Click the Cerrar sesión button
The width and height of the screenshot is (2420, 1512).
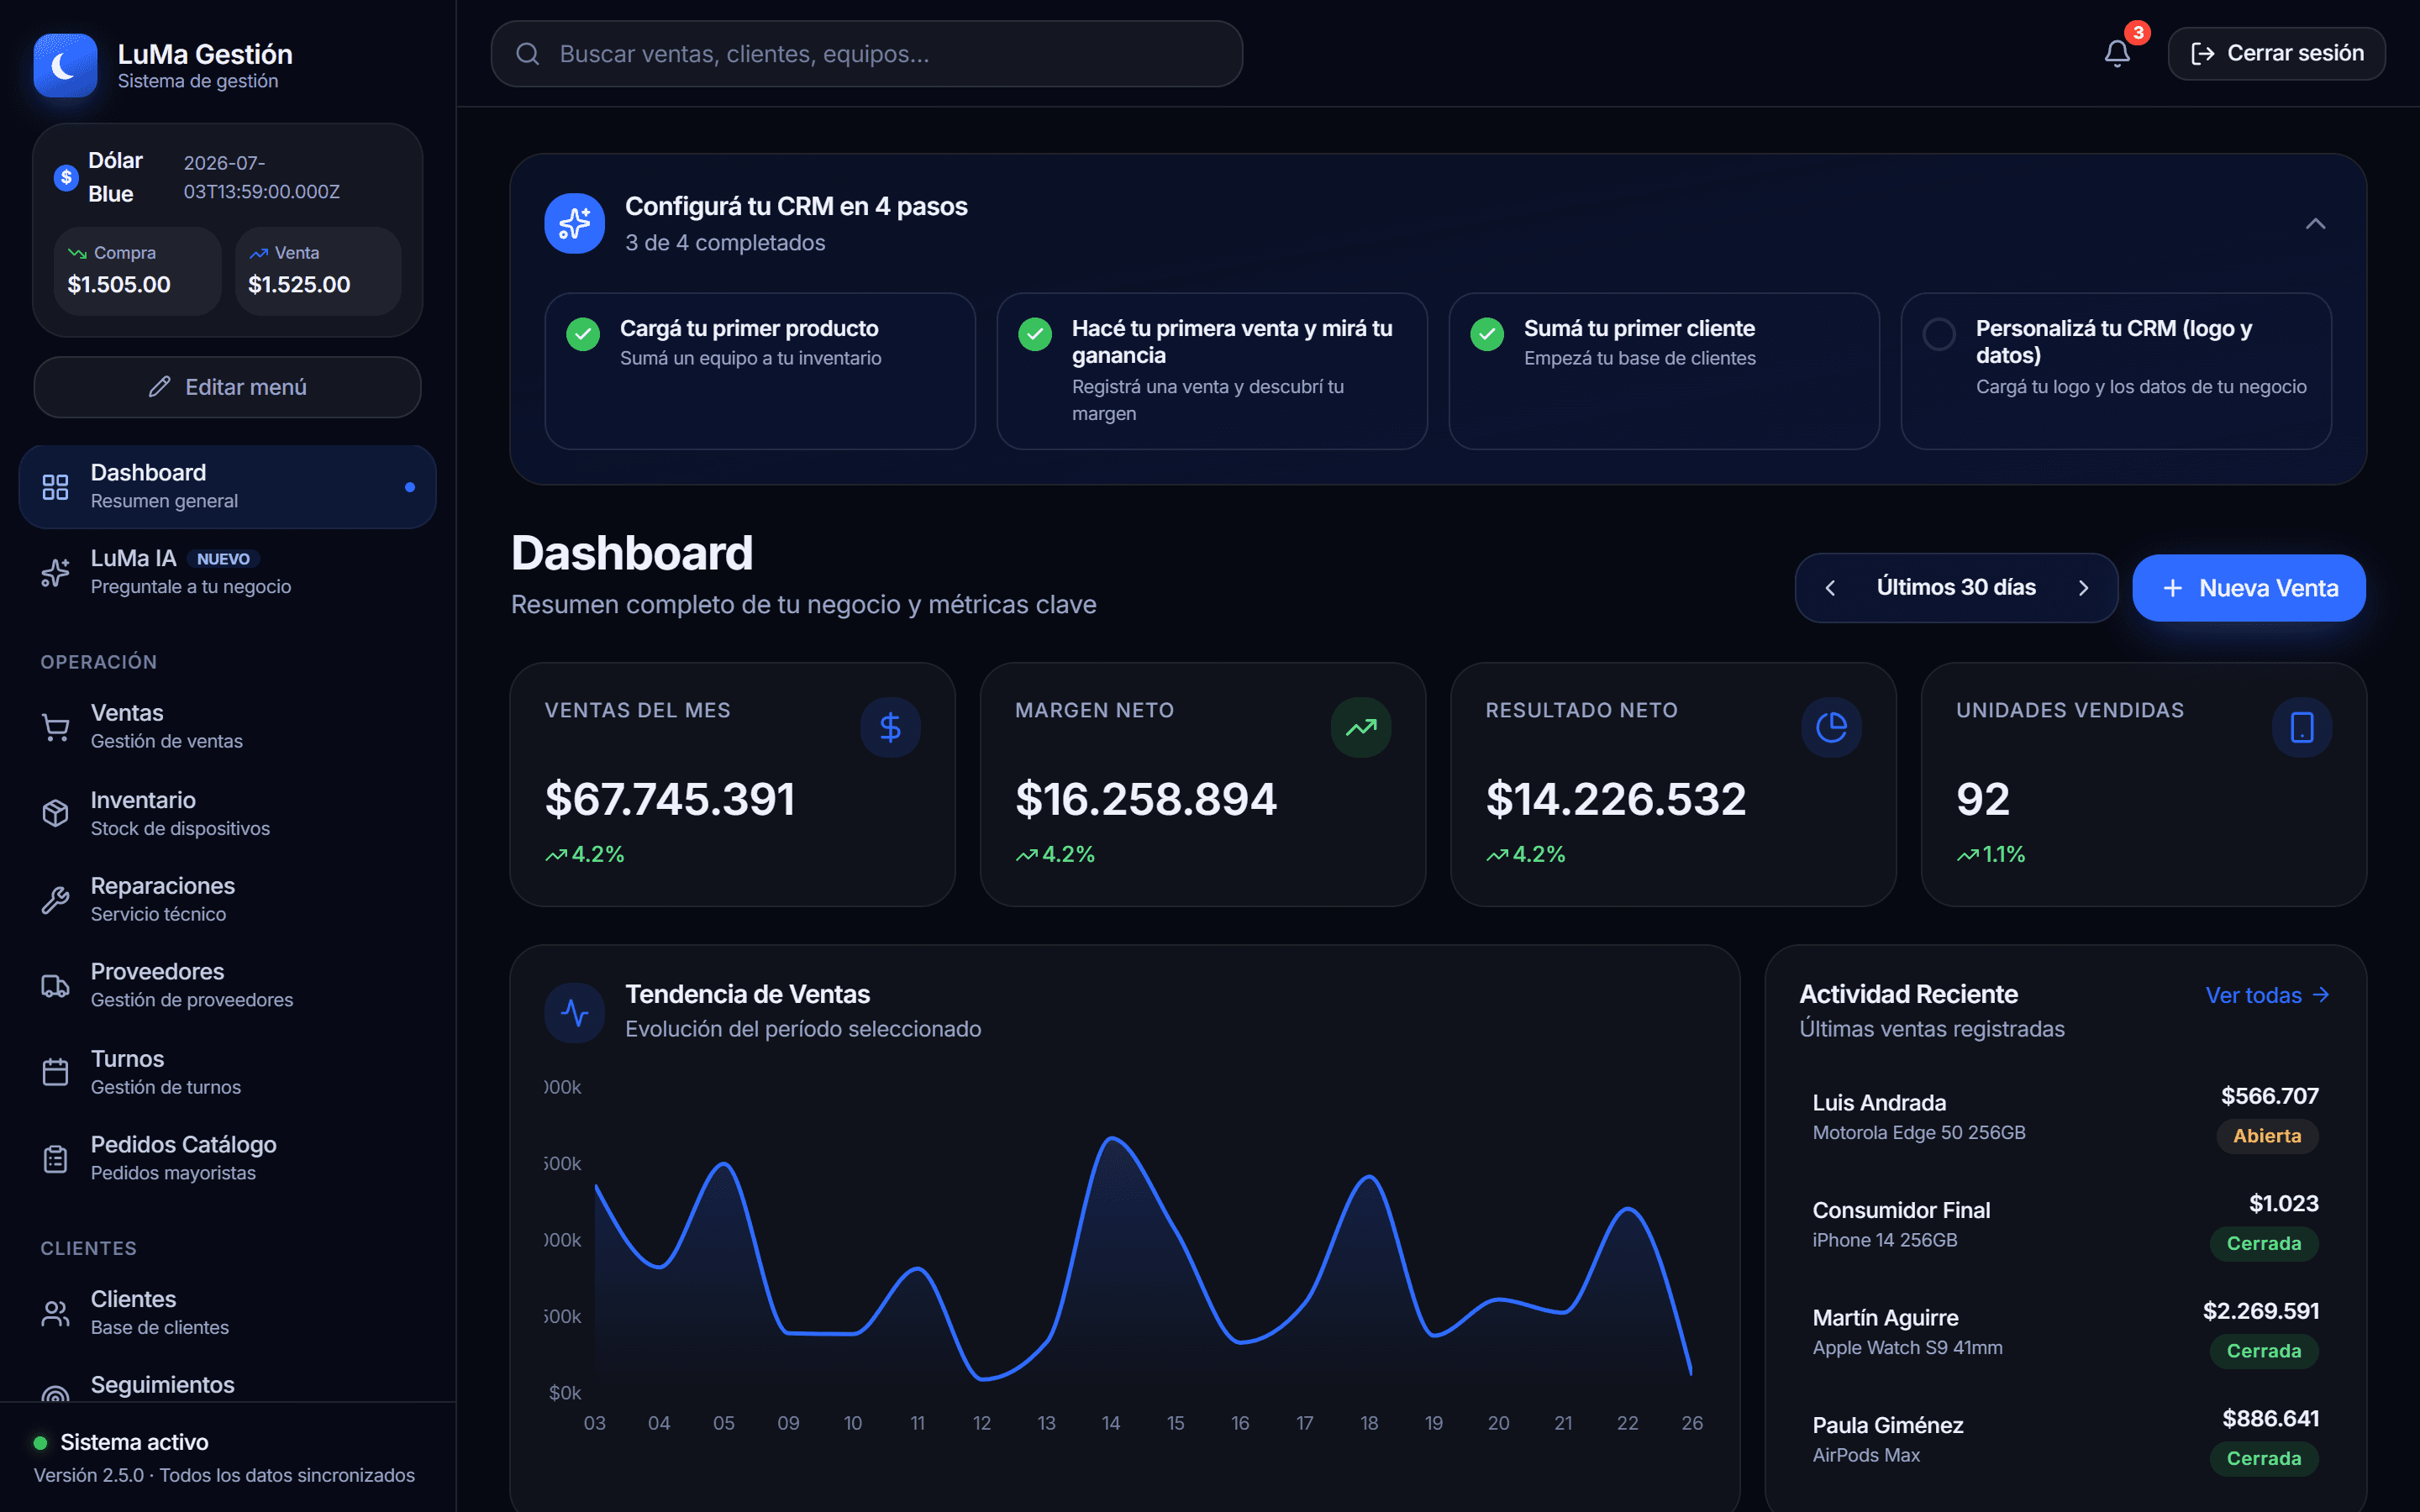pos(2276,53)
